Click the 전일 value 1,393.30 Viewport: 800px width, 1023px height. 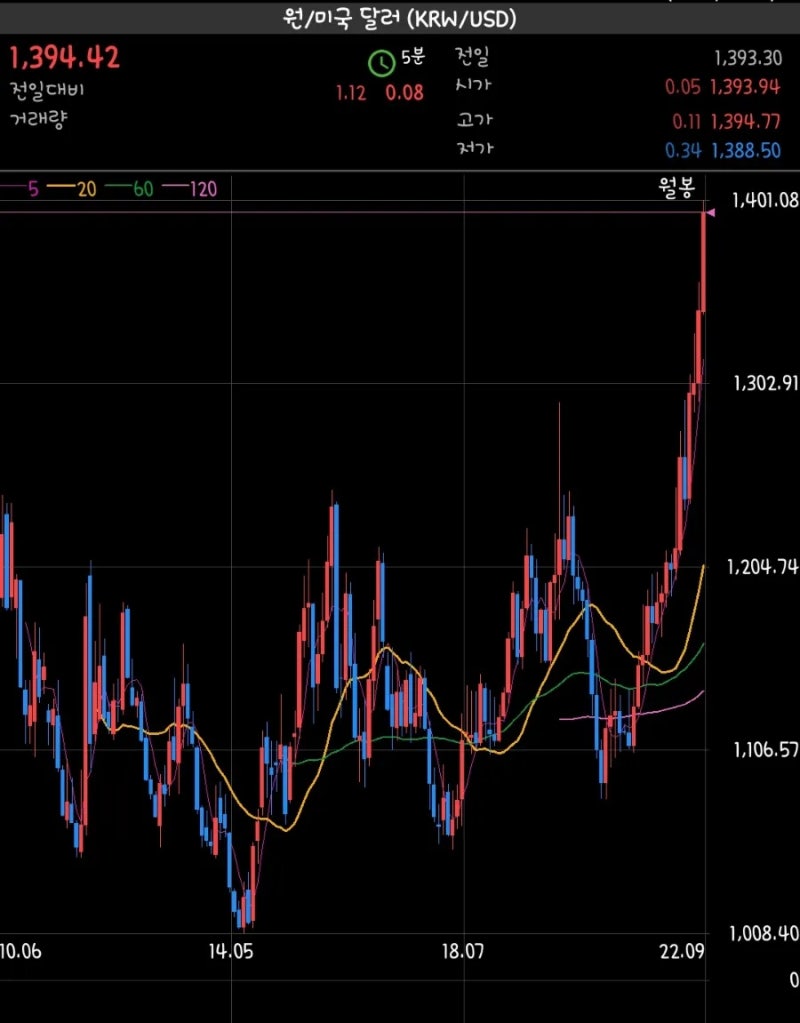(748, 58)
